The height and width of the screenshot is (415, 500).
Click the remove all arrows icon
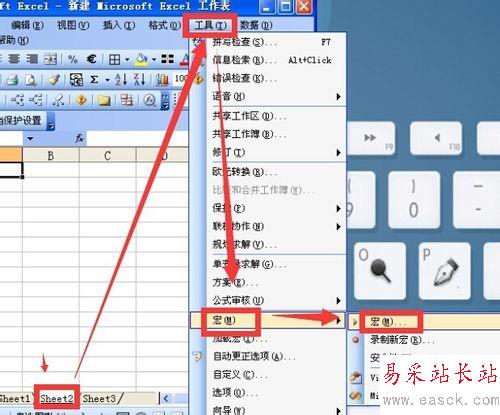[58, 100]
